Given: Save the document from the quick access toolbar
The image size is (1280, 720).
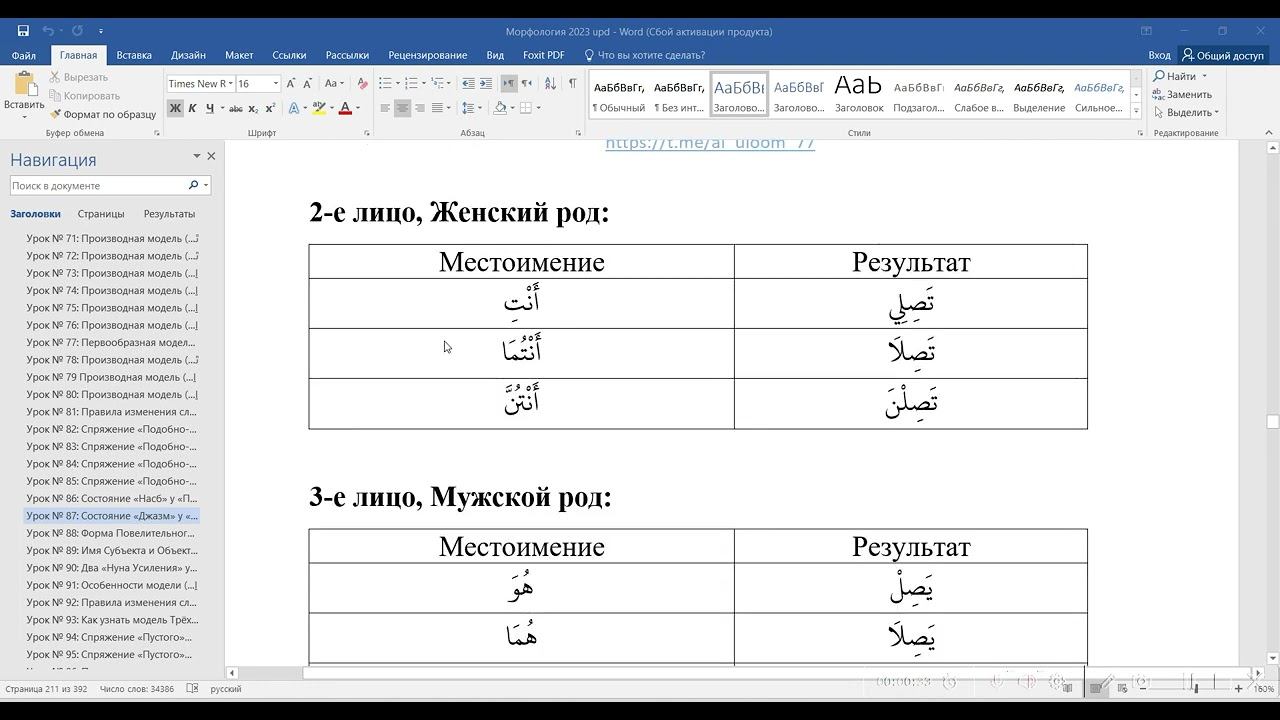Looking at the screenshot, I should [23, 31].
